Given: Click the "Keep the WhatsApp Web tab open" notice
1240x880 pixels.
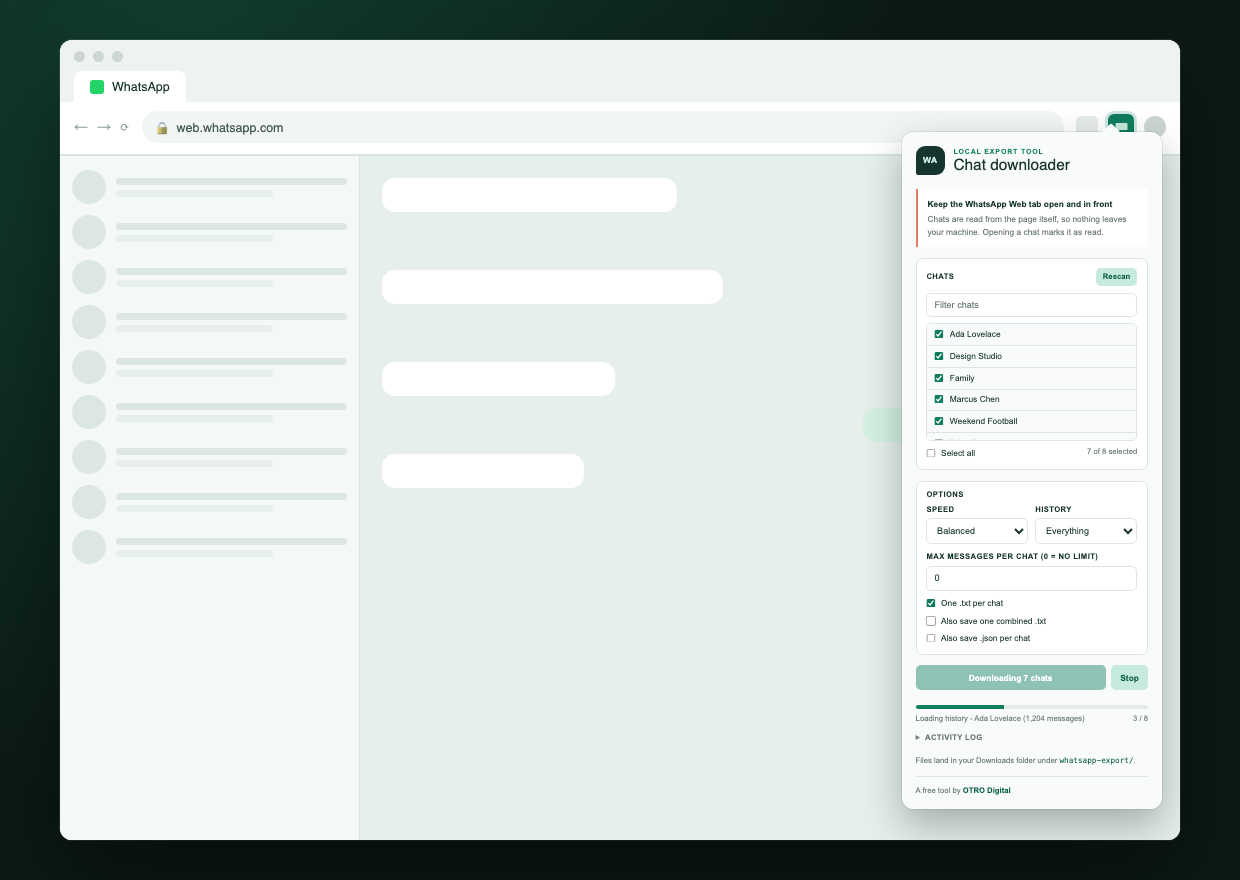Looking at the screenshot, I should coord(1032,218).
